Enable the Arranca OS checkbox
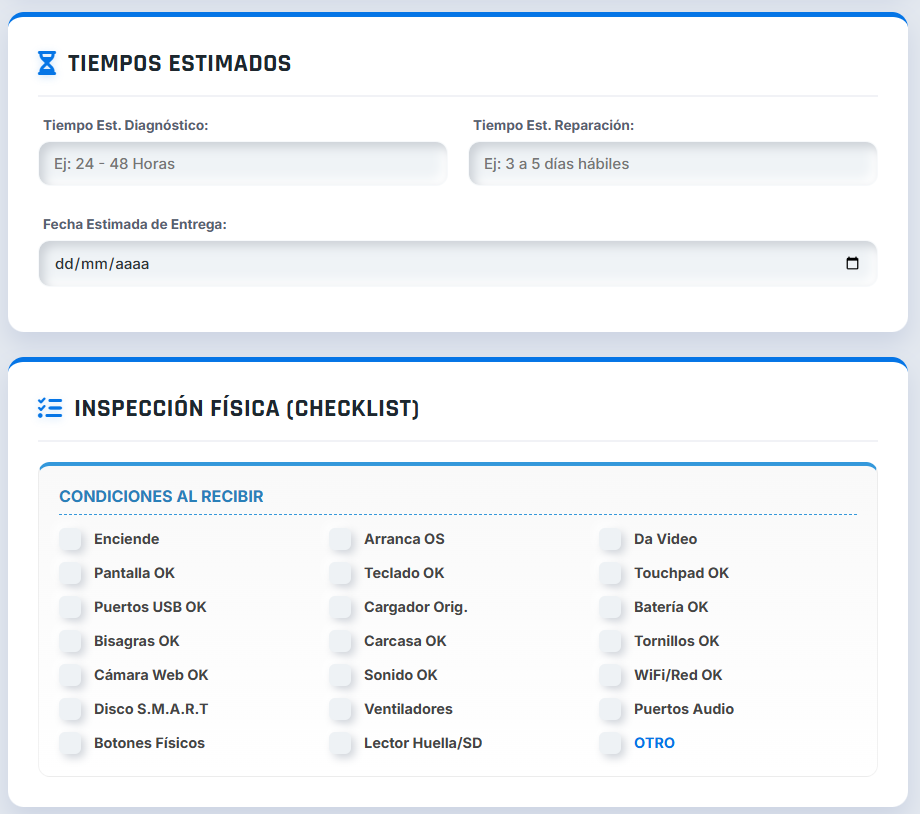The height and width of the screenshot is (814, 920). [x=341, y=539]
